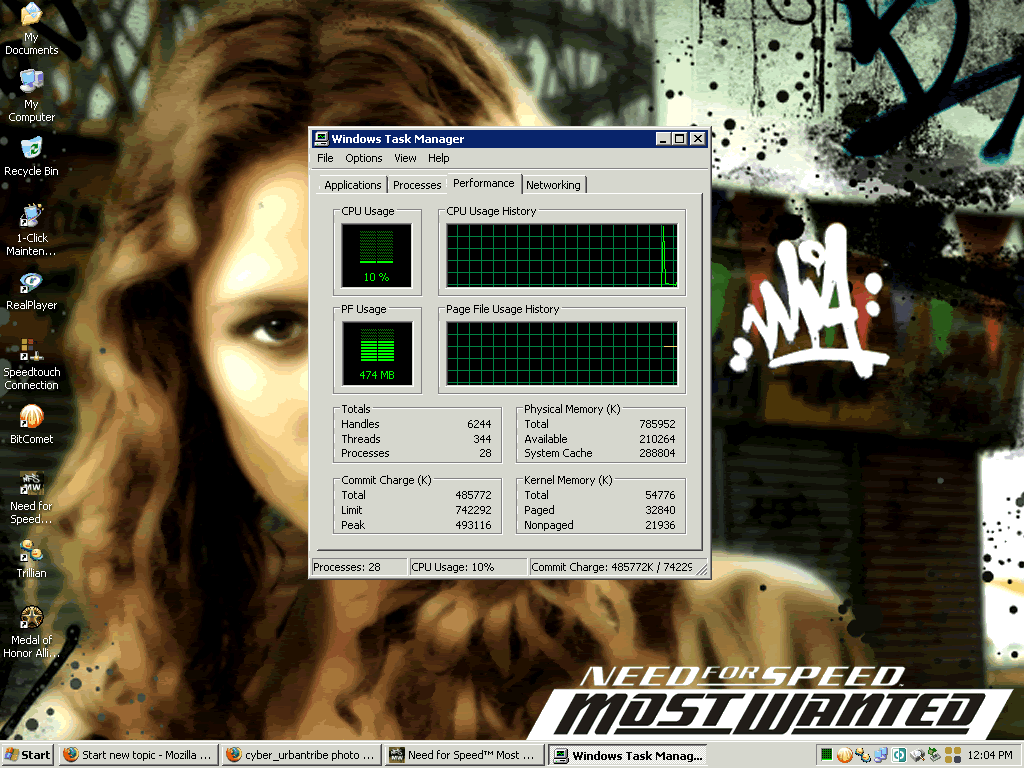Screen dimensions: 1024x768
Task: Click the 'Commit Charge (K)' group label
Action: click(x=387, y=480)
